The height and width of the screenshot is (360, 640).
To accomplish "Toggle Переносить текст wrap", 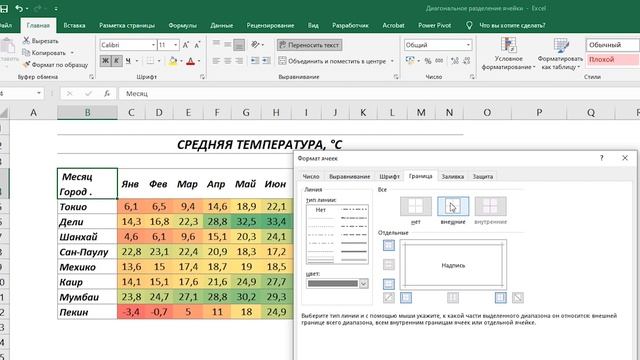I will click(309, 45).
